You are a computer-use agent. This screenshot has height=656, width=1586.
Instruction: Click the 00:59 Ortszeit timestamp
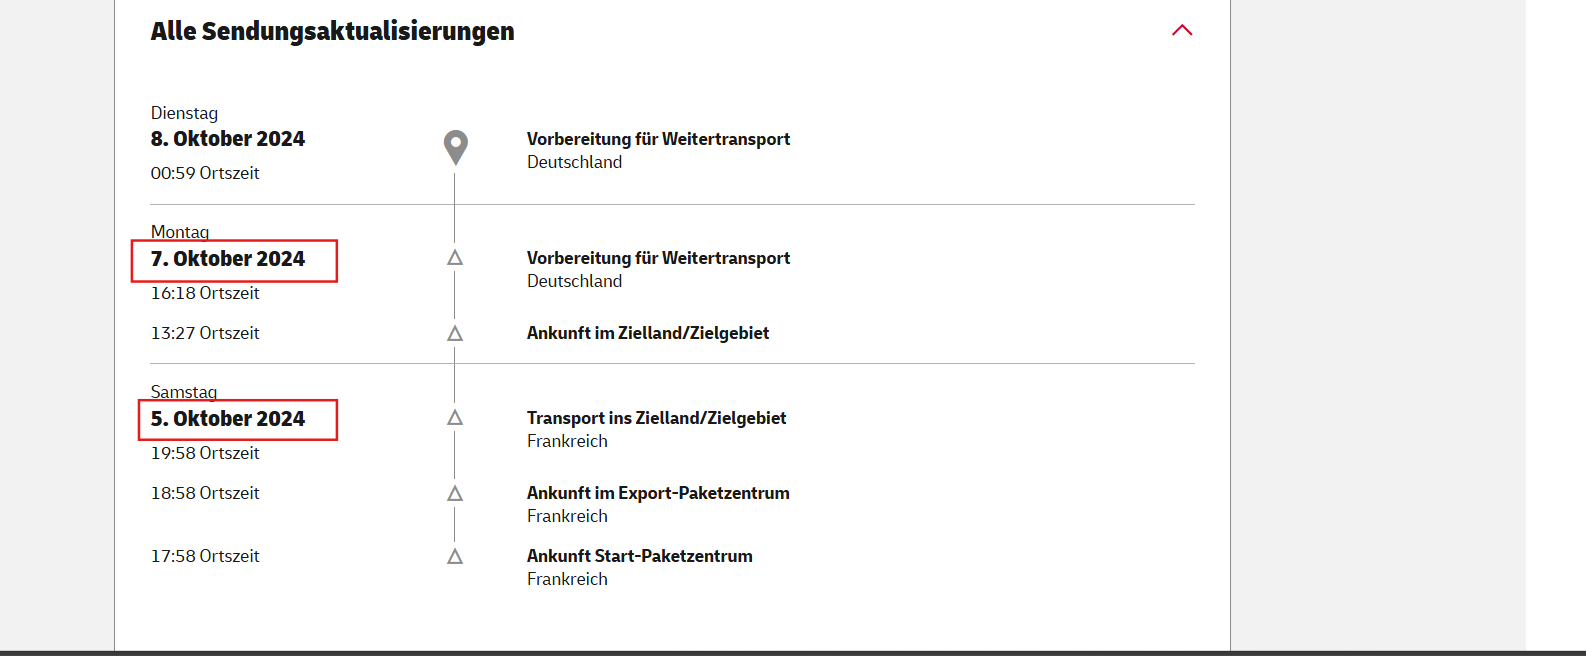[x=205, y=173]
